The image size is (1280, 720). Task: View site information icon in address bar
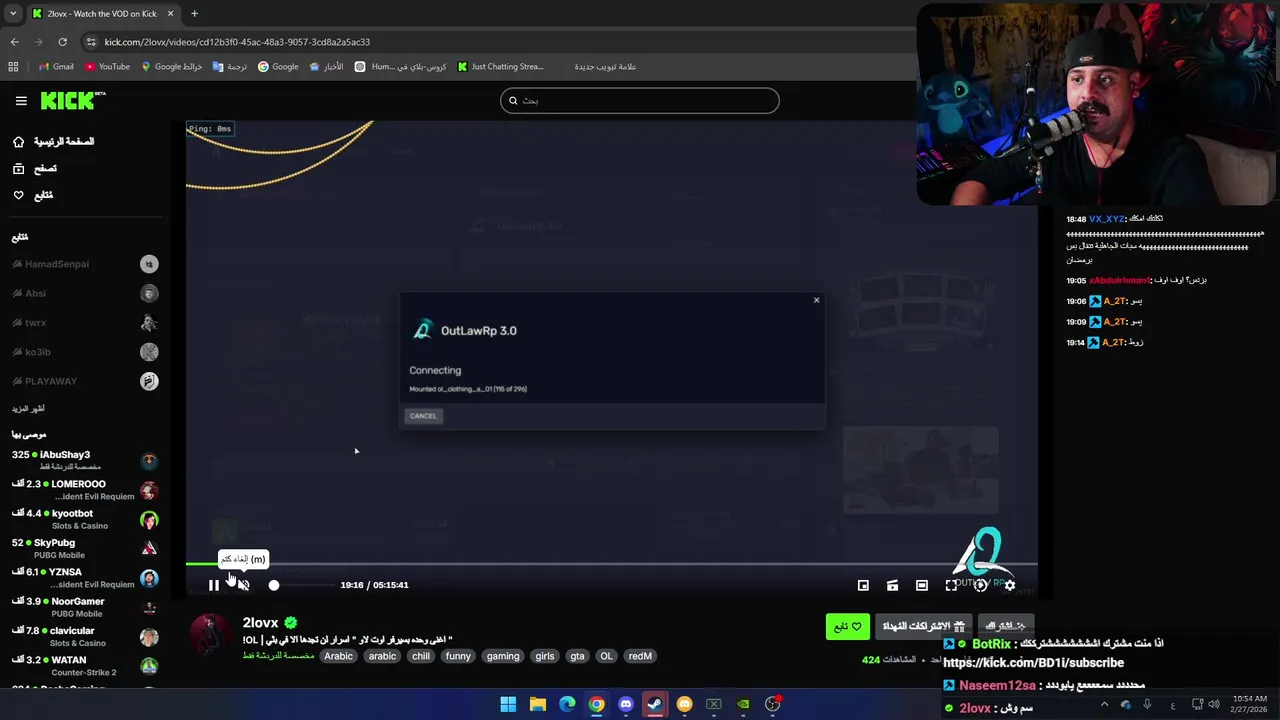click(91, 42)
